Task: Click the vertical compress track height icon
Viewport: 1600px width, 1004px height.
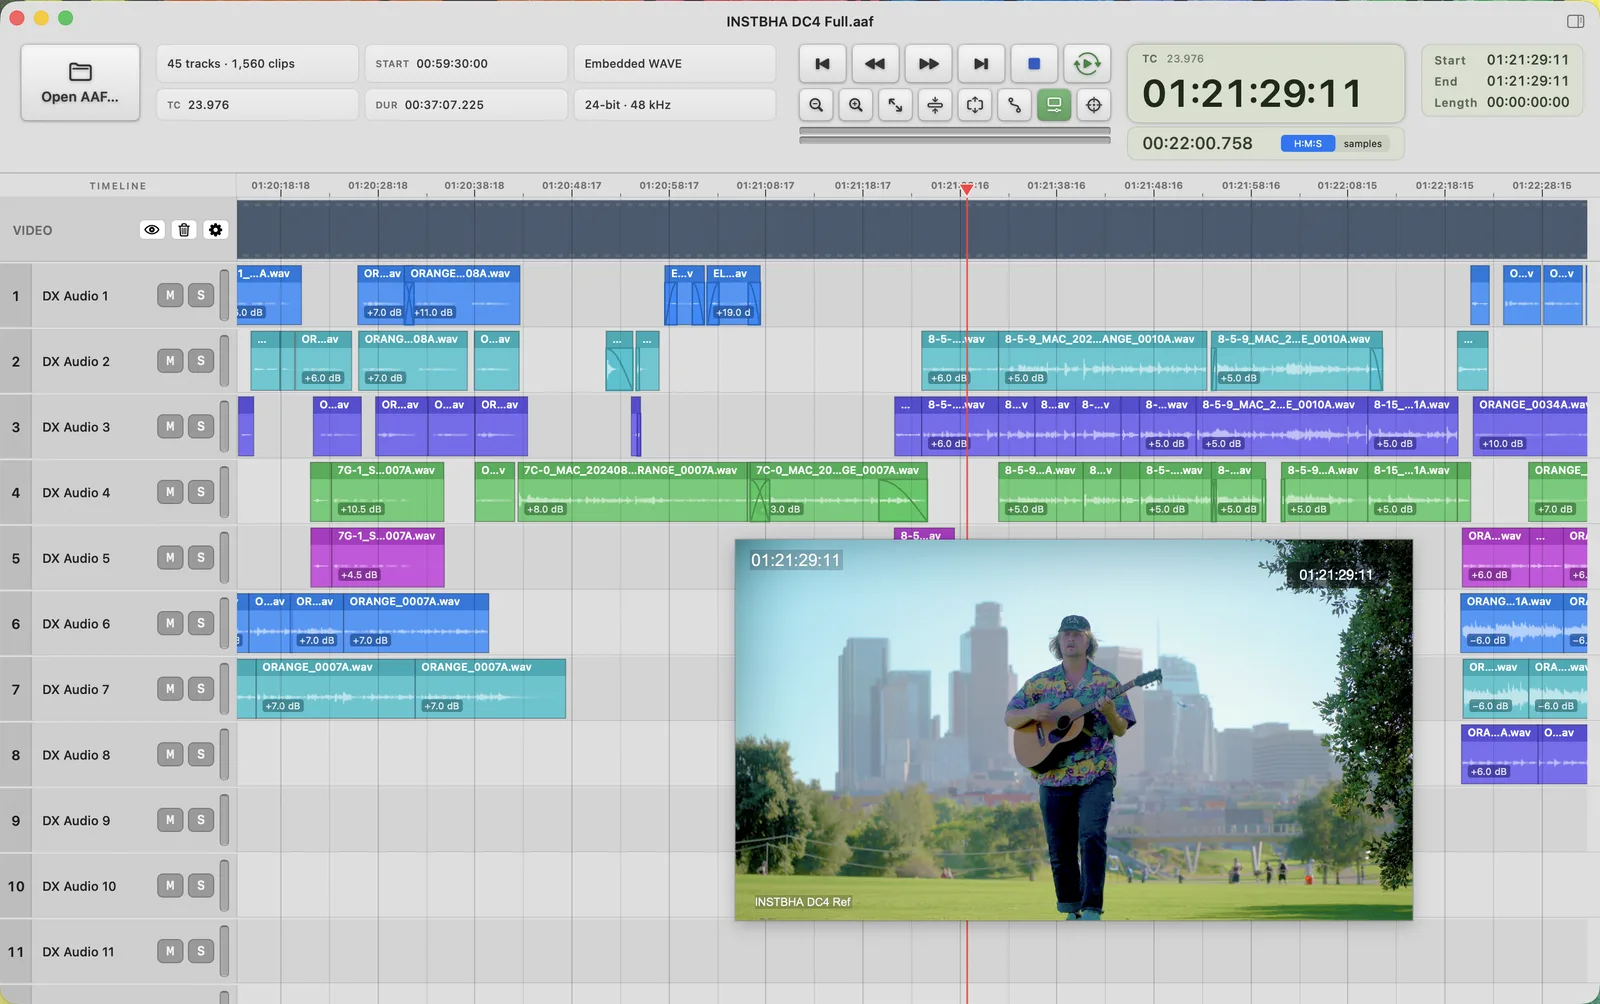Action: pos(935,105)
